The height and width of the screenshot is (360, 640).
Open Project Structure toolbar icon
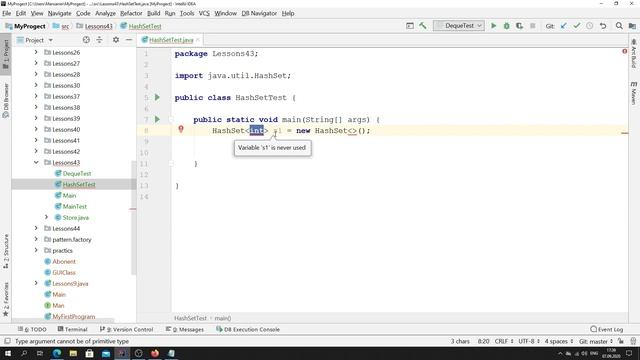click(x=632, y=26)
